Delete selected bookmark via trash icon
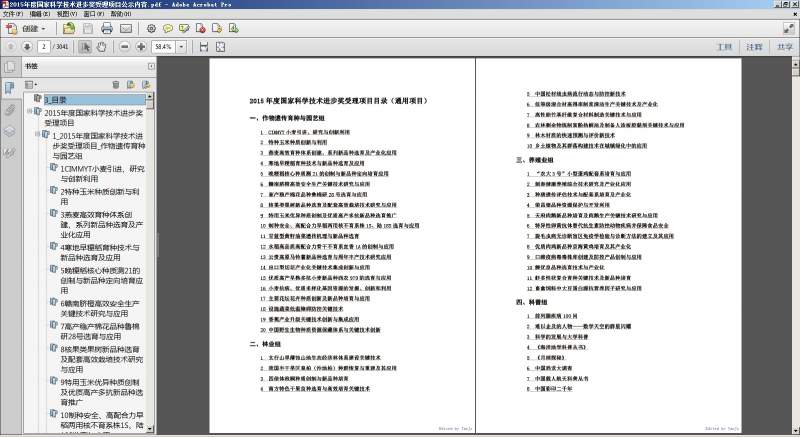 116,85
